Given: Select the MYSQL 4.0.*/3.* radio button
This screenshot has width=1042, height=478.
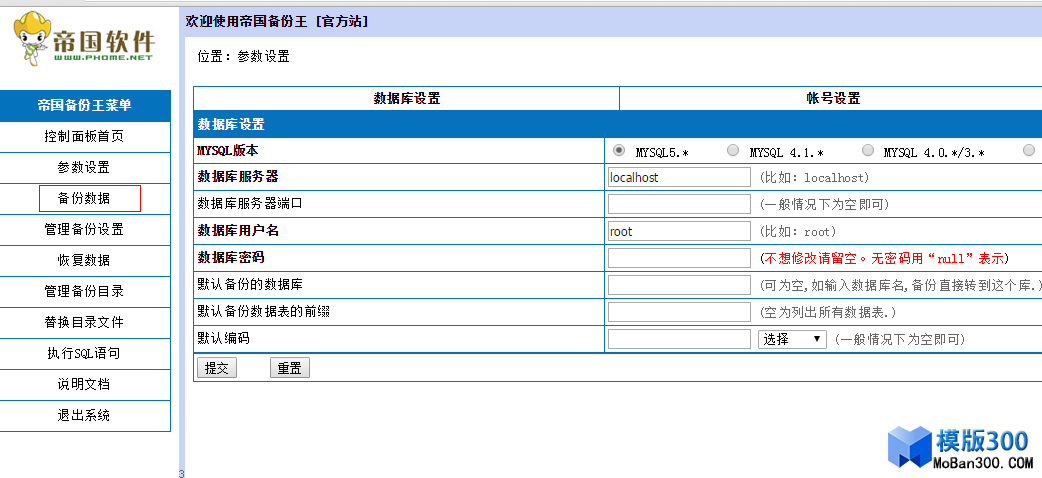Looking at the screenshot, I should click(x=868, y=151).
